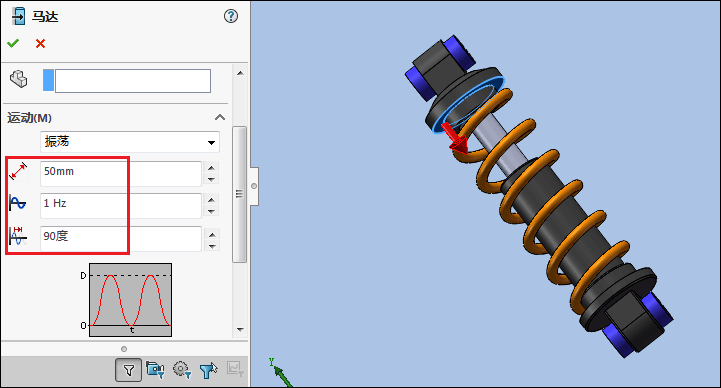The image size is (721, 388).
Task: Click the motor component face icon
Action: (19, 79)
